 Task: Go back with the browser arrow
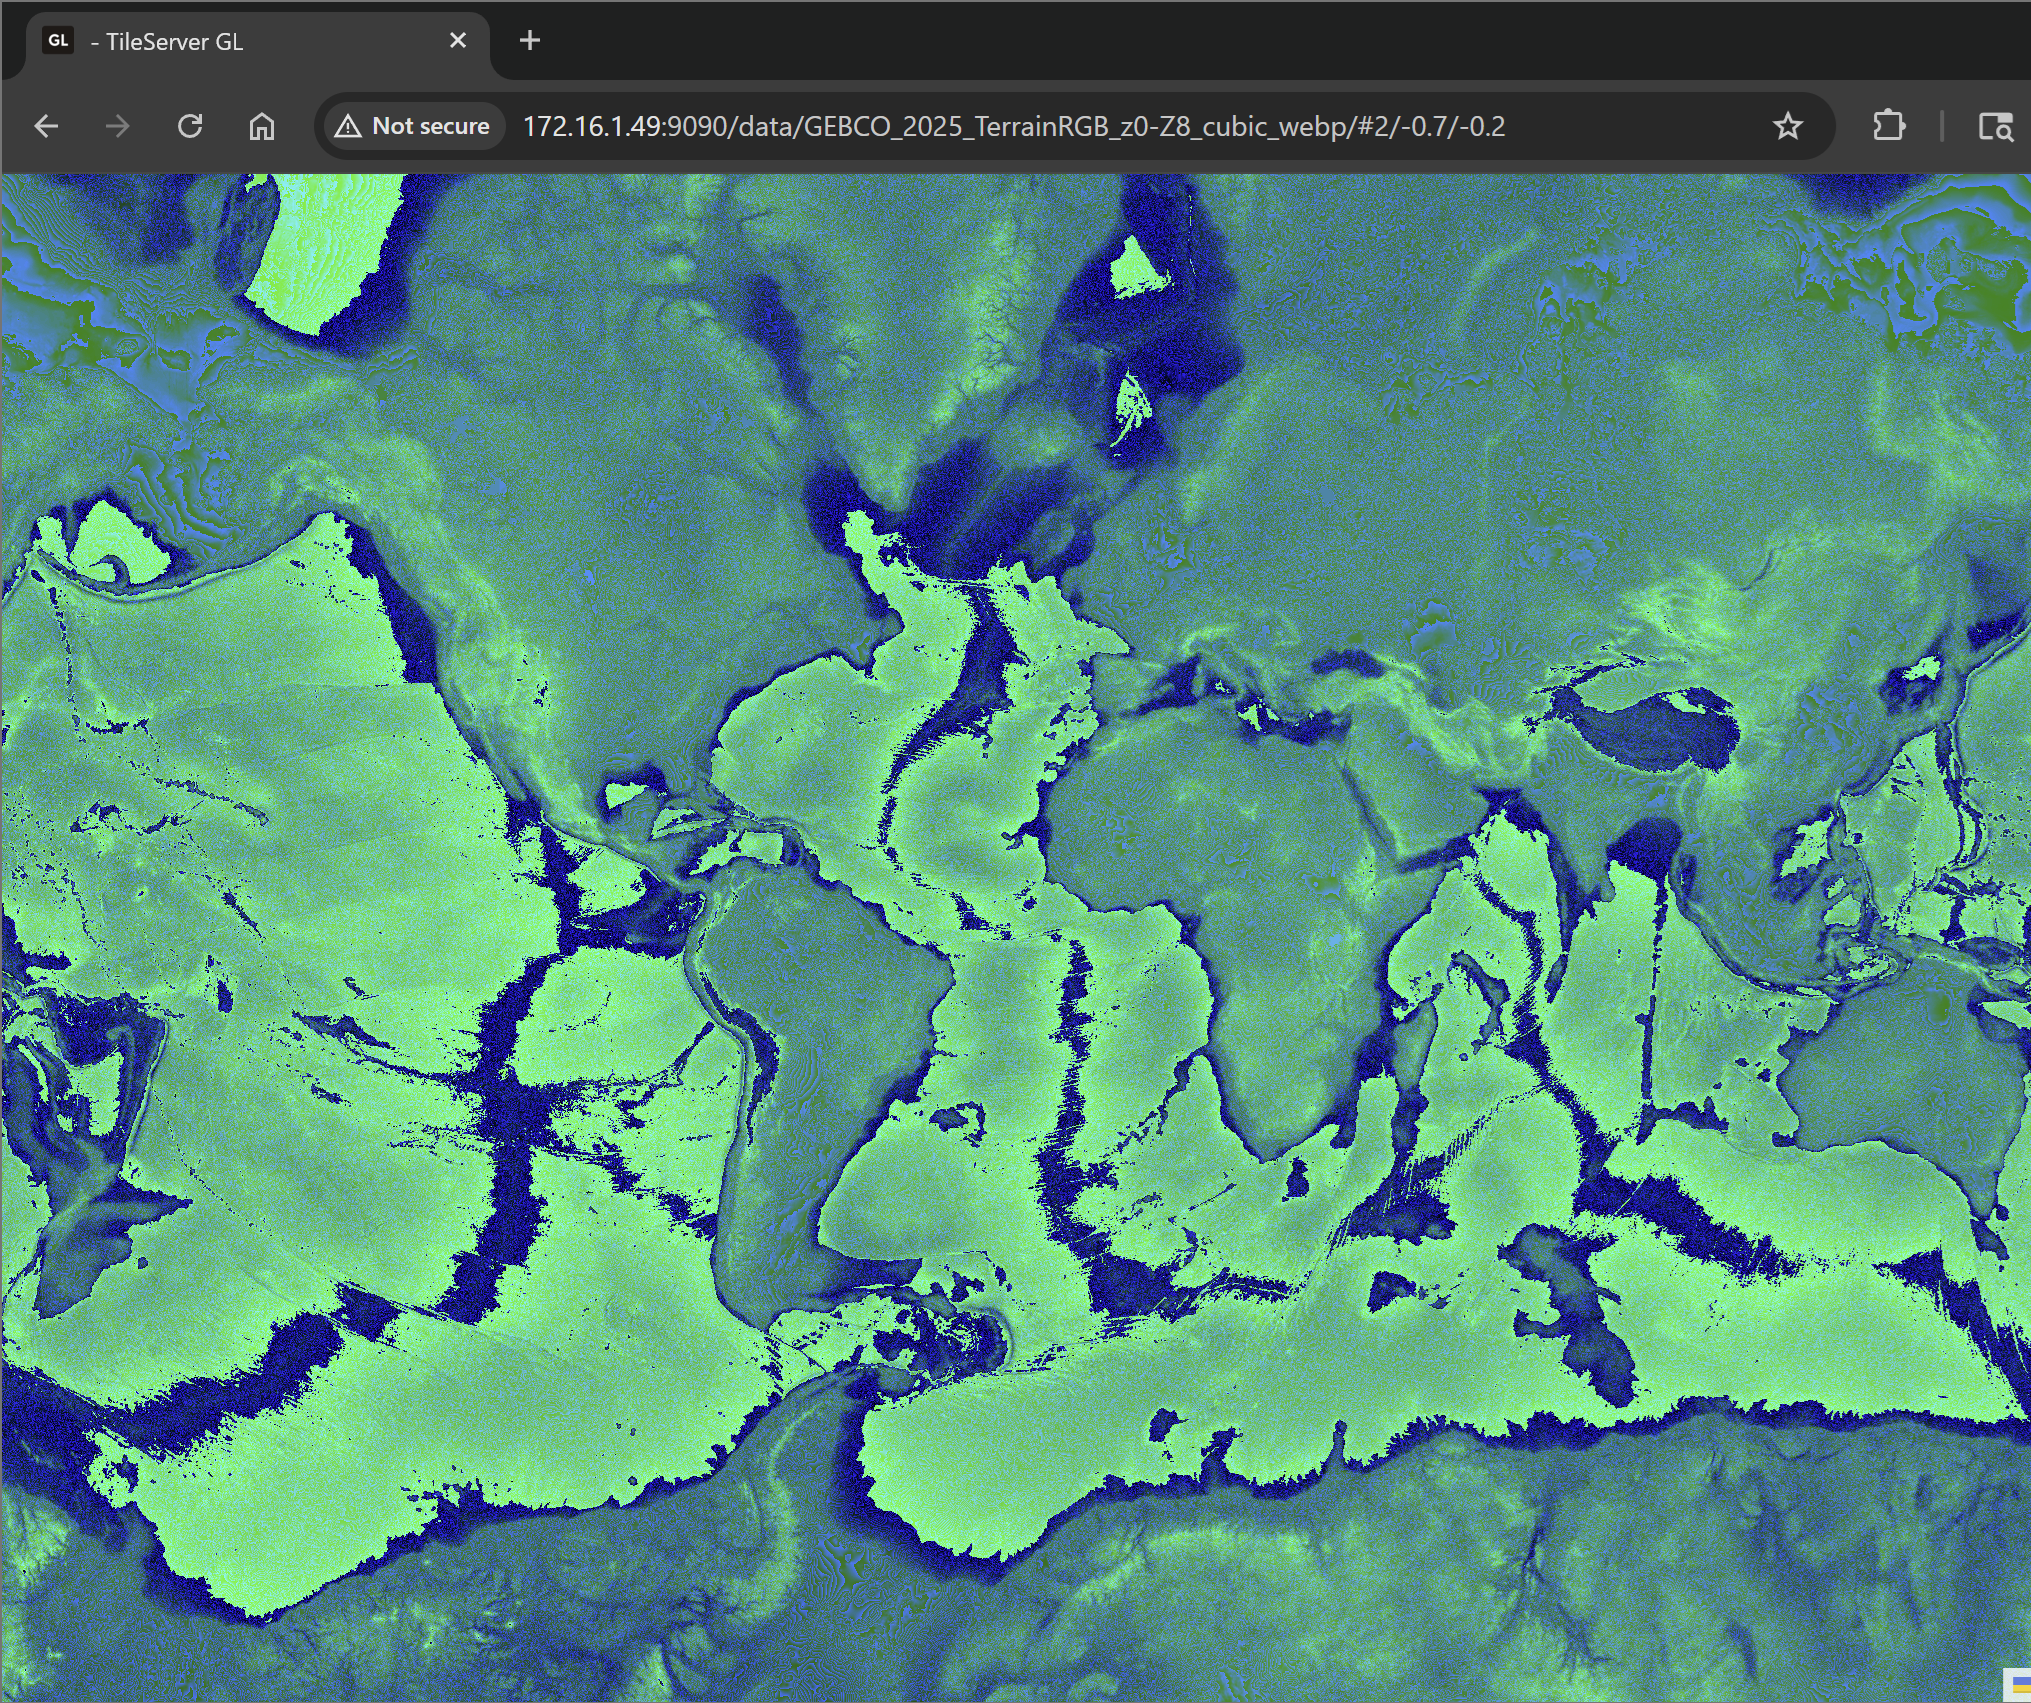tap(46, 126)
